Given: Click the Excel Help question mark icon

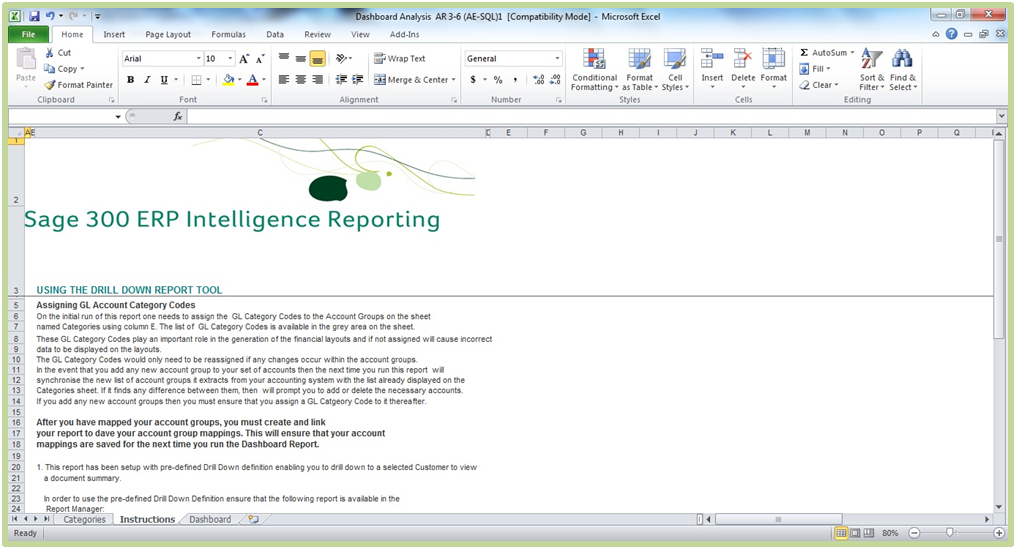Looking at the screenshot, I should pyautogui.click(x=951, y=34).
